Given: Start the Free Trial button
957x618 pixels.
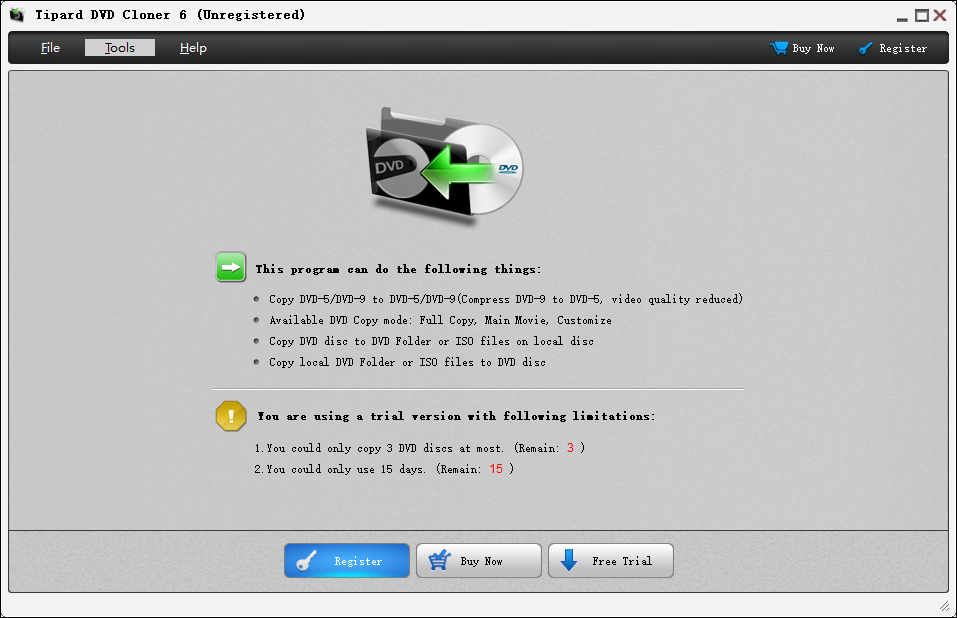Looking at the screenshot, I should [610, 561].
